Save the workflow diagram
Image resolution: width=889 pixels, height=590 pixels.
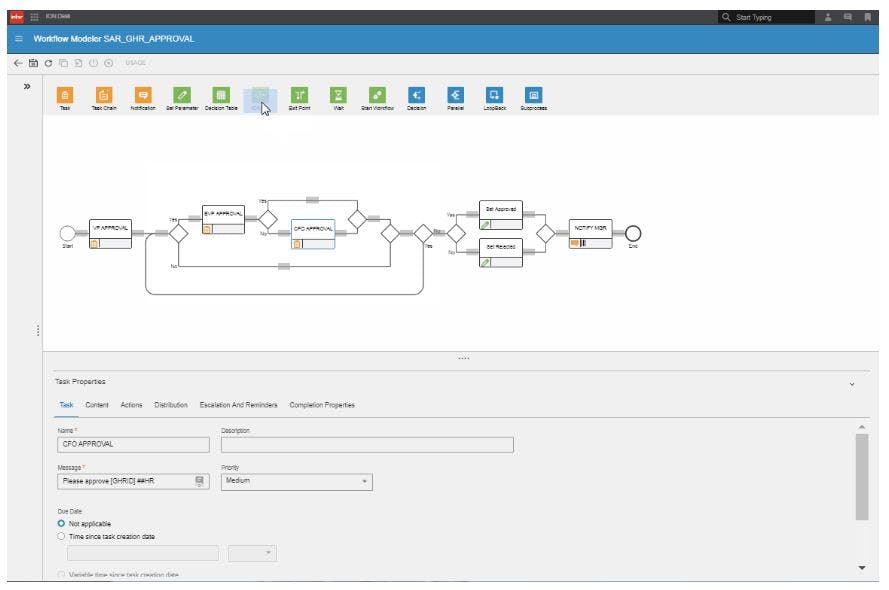[32, 61]
